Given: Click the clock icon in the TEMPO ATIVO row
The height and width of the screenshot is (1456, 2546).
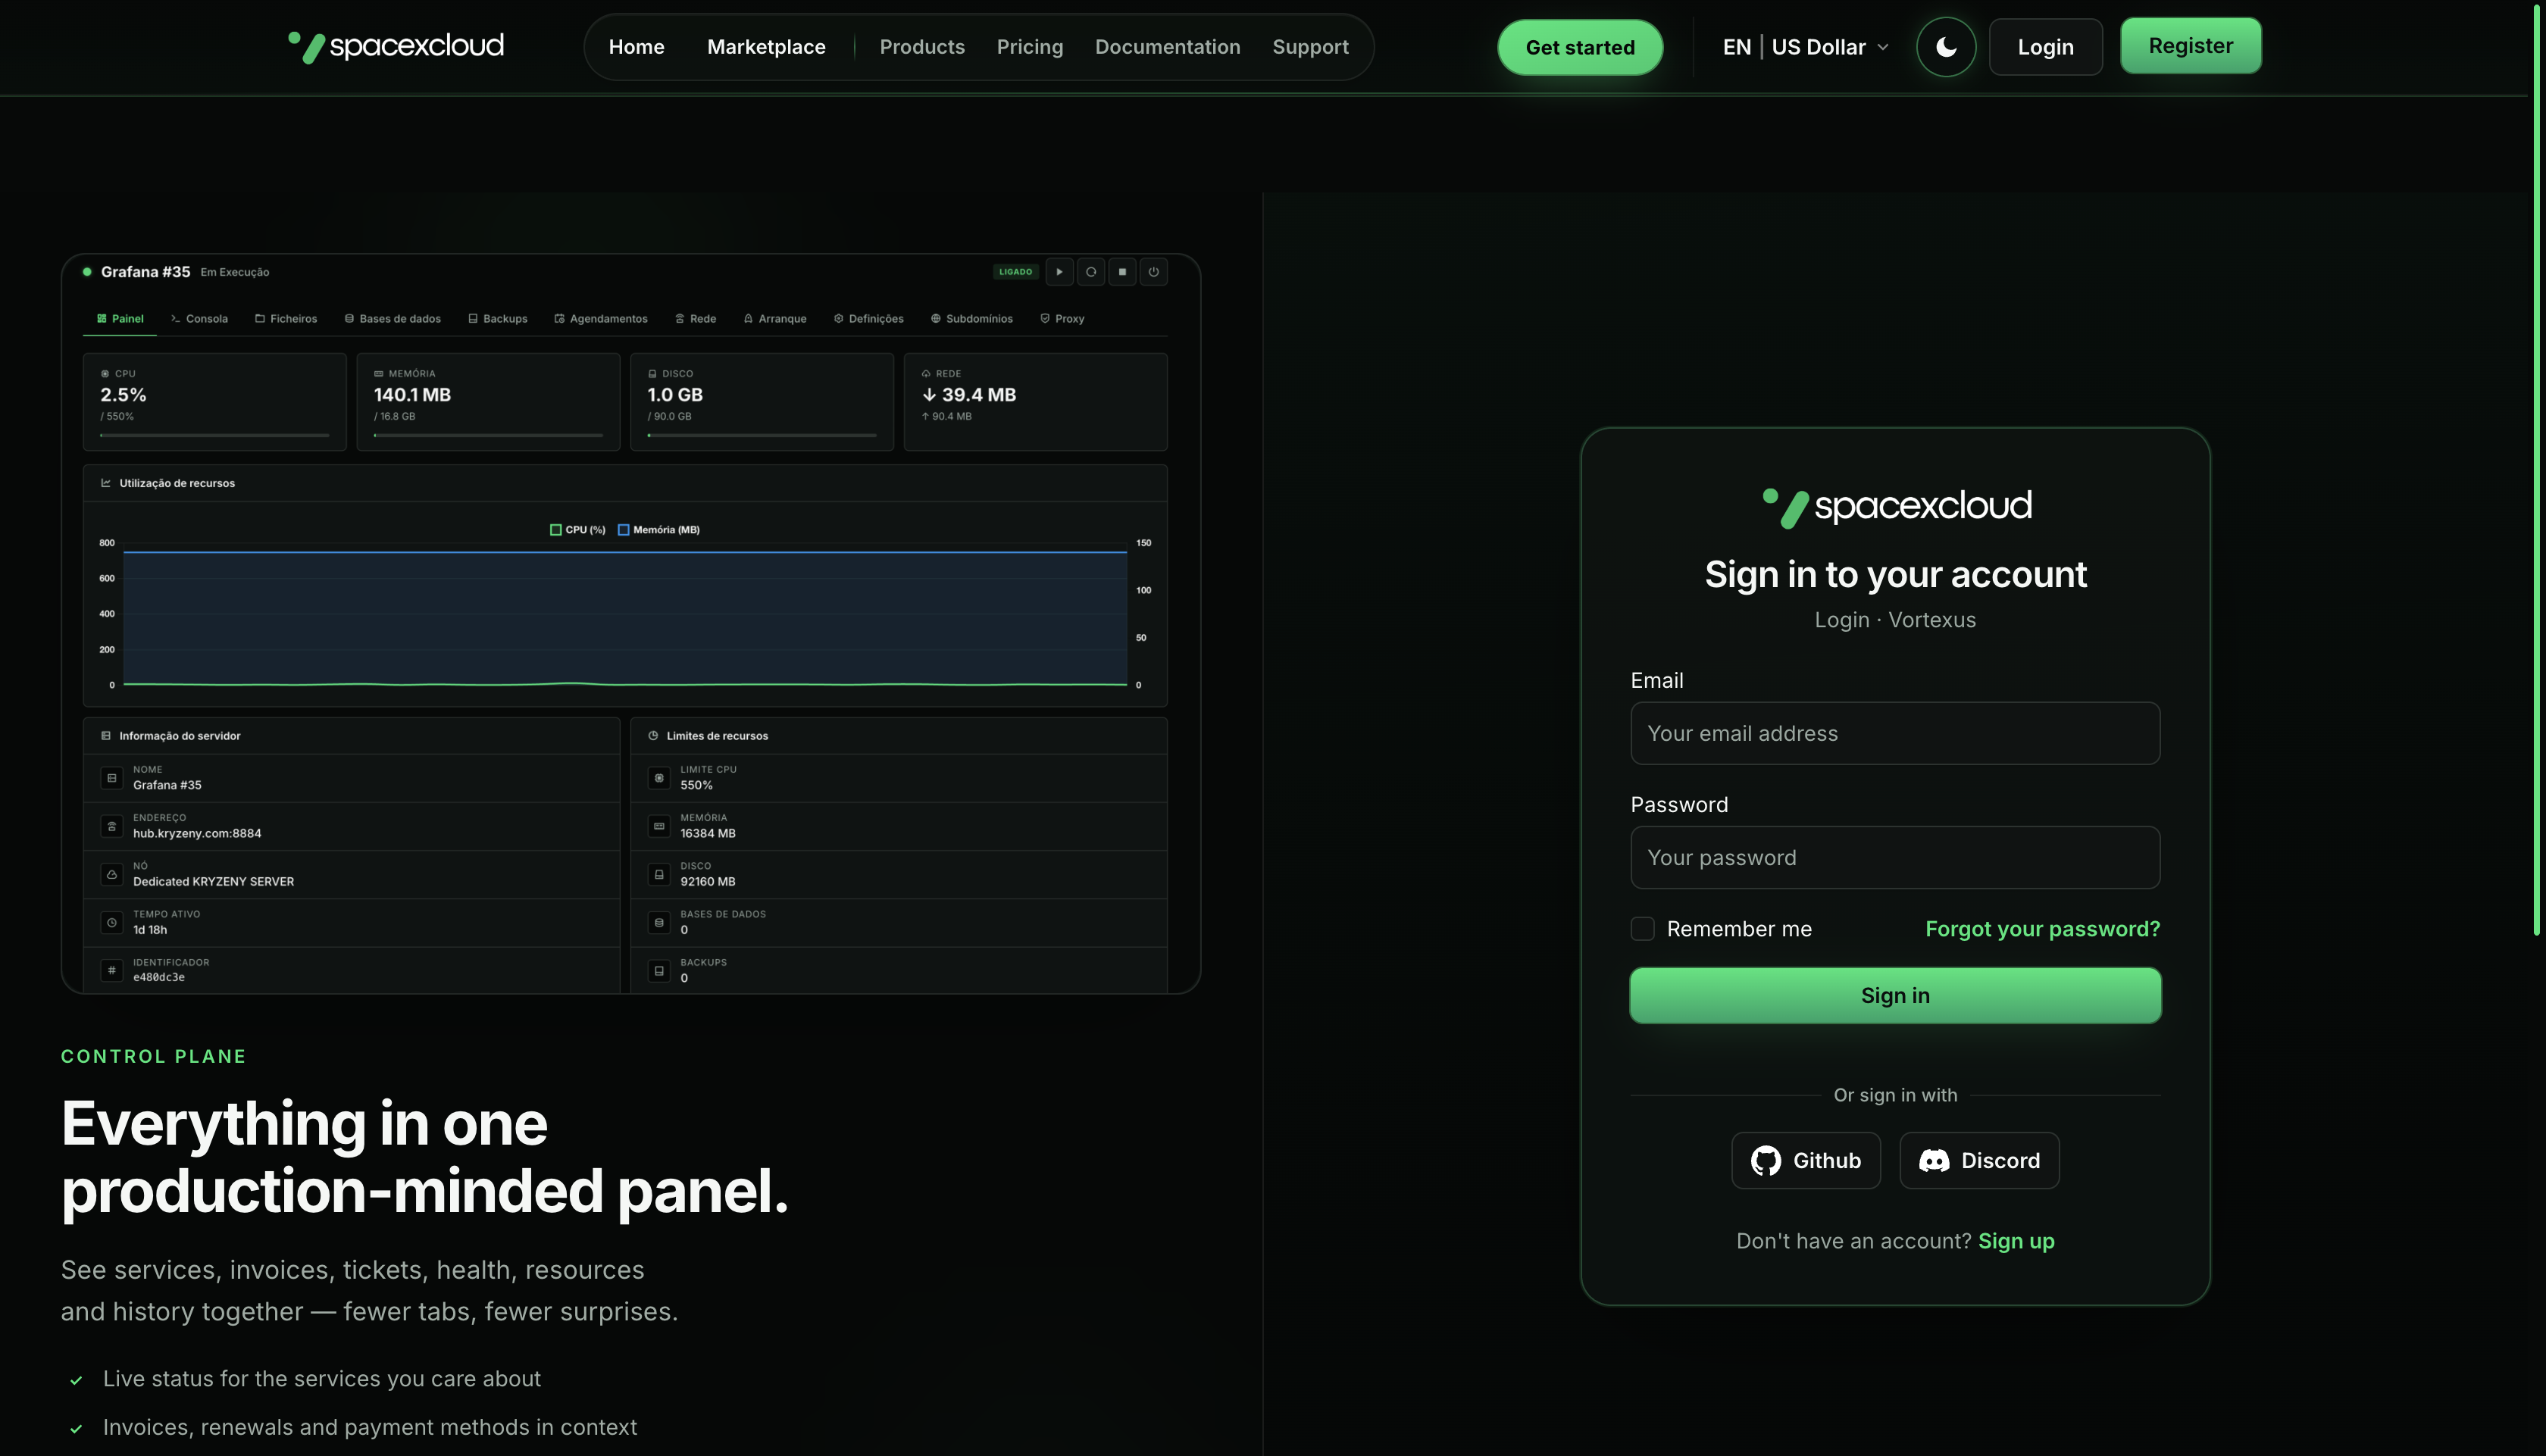Looking at the screenshot, I should (x=112, y=922).
